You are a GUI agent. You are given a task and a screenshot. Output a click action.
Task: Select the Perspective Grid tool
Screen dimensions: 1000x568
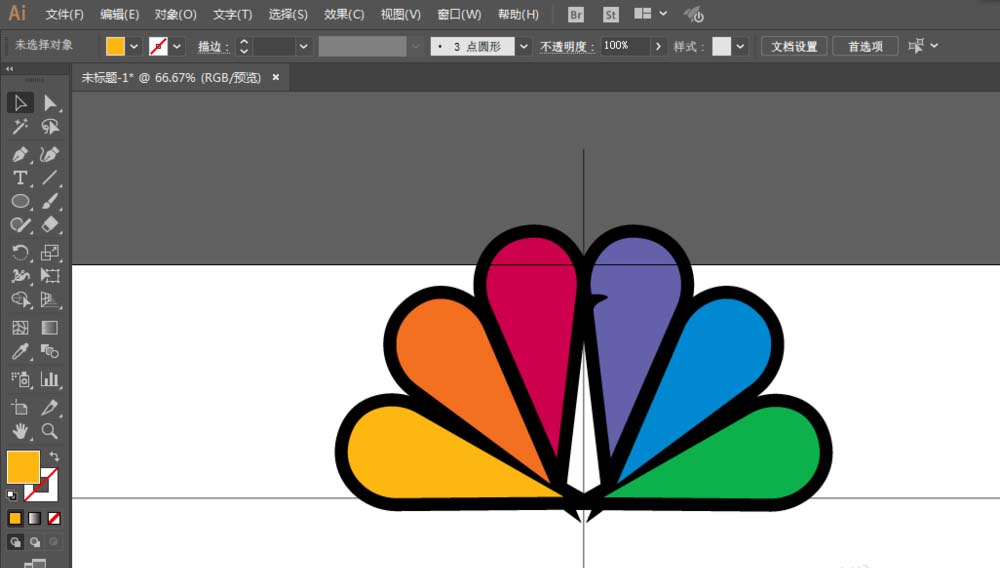click(x=50, y=300)
